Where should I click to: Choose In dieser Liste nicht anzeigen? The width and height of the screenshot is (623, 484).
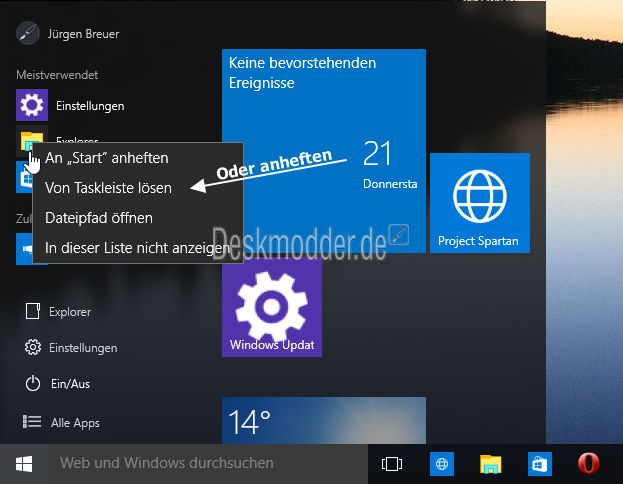[137, 248]
